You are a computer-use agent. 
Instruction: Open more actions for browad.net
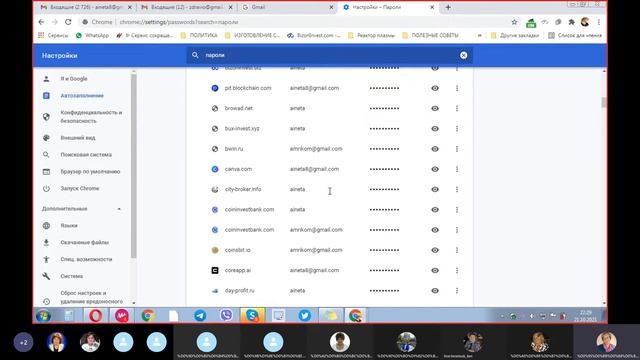(x=457, y=108)
